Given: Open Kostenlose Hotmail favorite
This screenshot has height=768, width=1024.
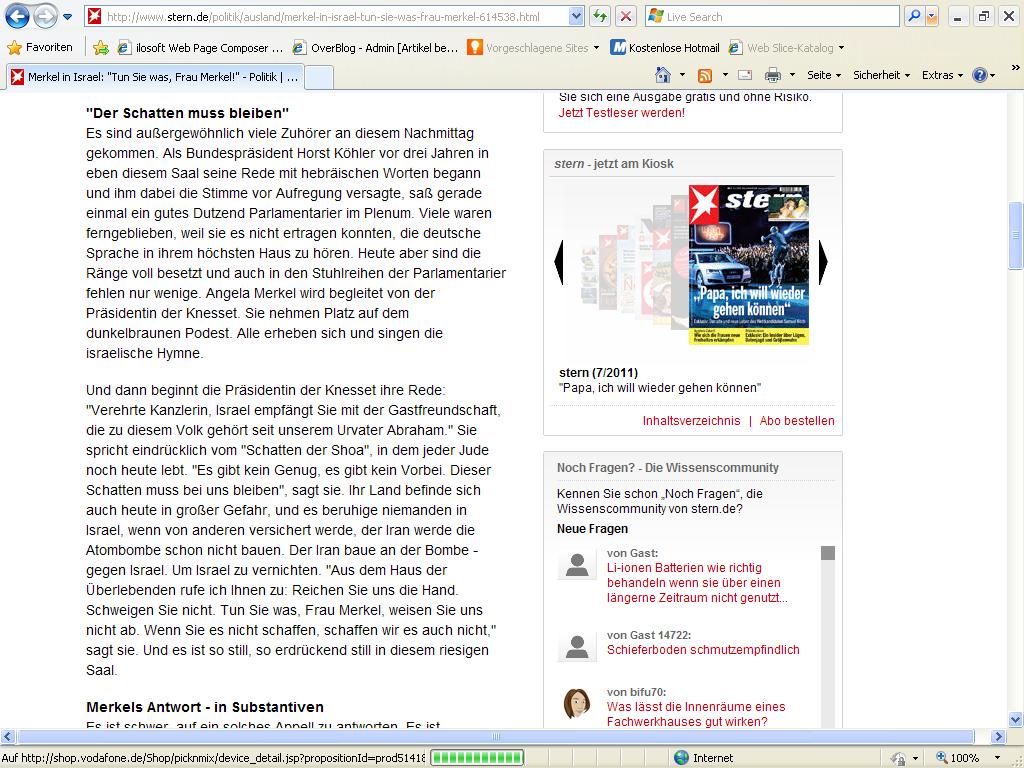Looking at the screenshot, I should [x=665, y=48].
